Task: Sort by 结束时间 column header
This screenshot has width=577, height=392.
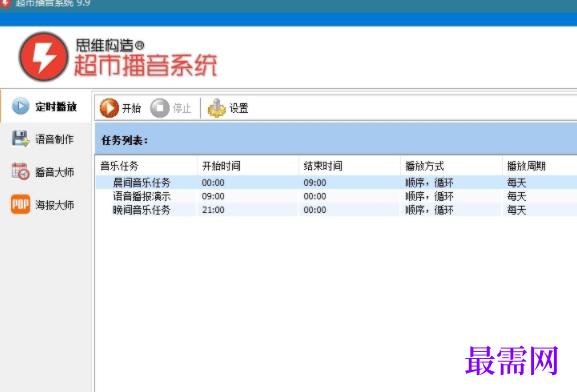Action: pos(350,166)
